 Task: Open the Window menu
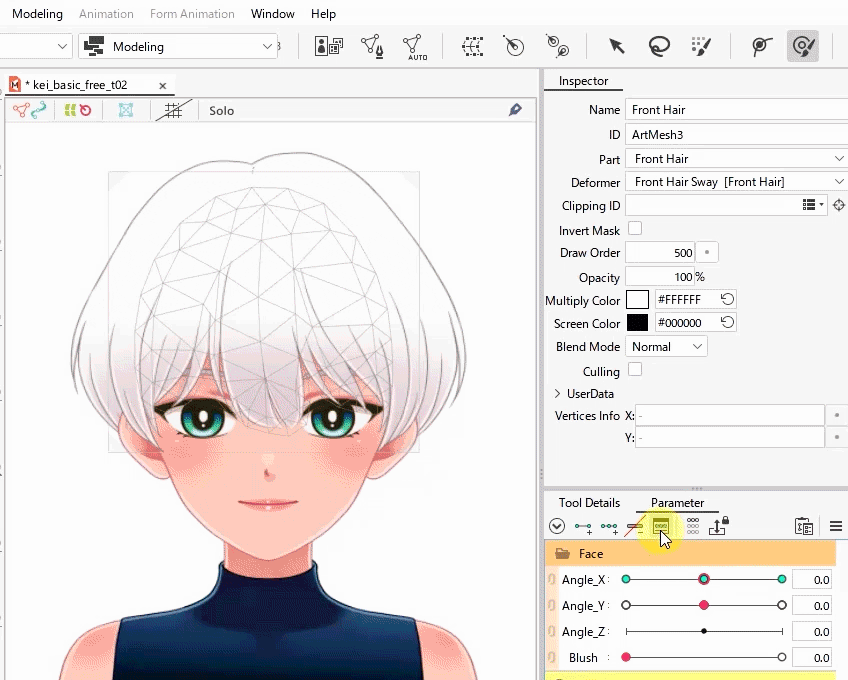(273, 14)
